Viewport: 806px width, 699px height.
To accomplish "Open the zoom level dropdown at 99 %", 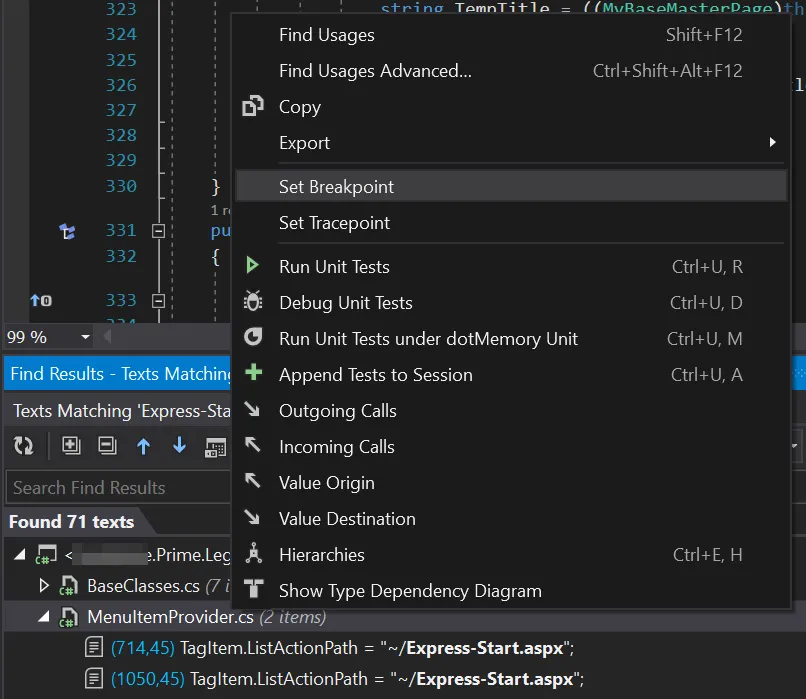I will (85, 337).
